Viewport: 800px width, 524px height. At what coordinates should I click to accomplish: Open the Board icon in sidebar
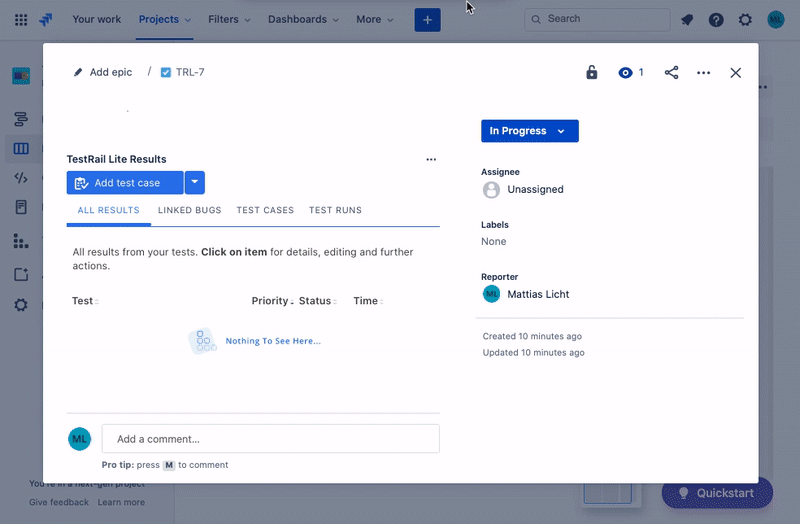(x=21, y=148)
